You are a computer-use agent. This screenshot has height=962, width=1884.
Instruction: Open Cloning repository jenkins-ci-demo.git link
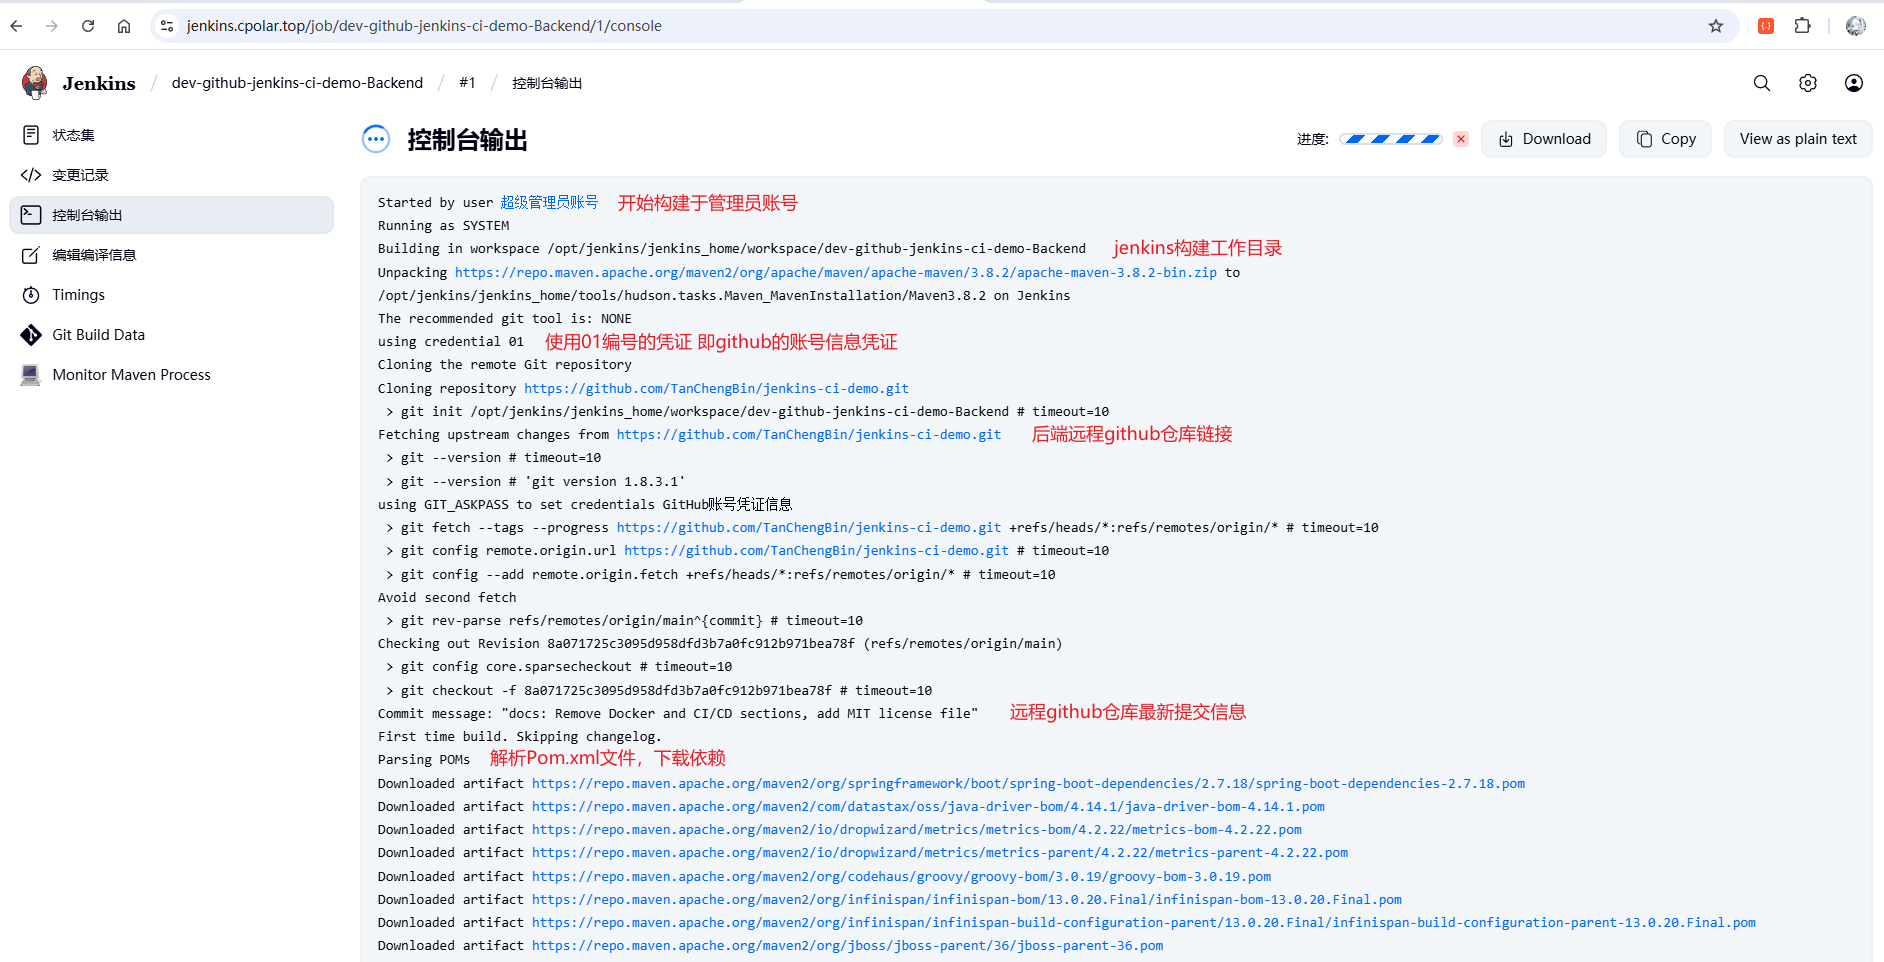click(716, 388)
